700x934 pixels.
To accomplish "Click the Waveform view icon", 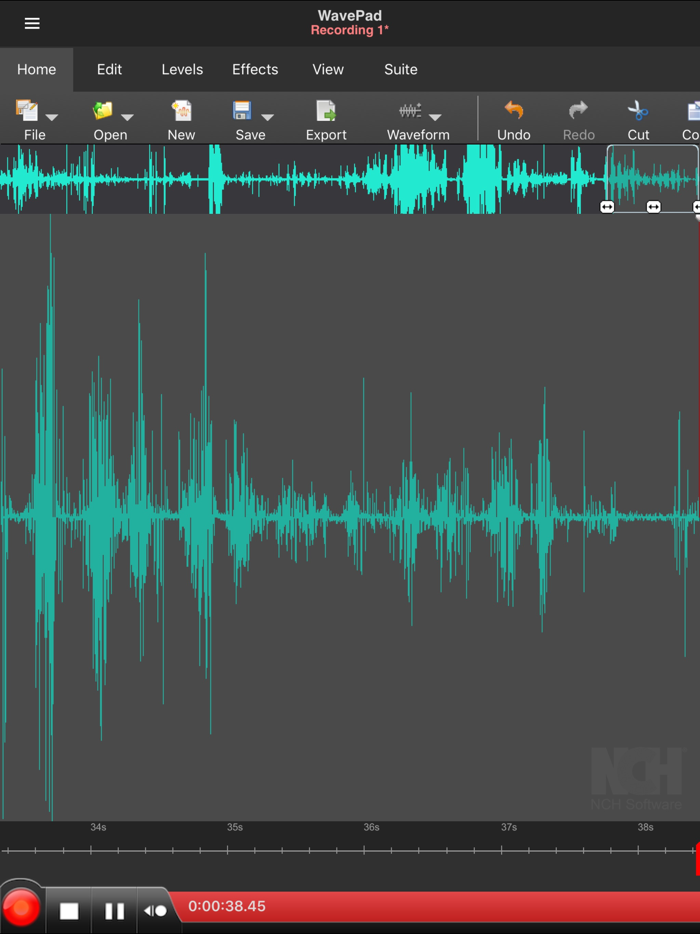I will click(410, 110).
